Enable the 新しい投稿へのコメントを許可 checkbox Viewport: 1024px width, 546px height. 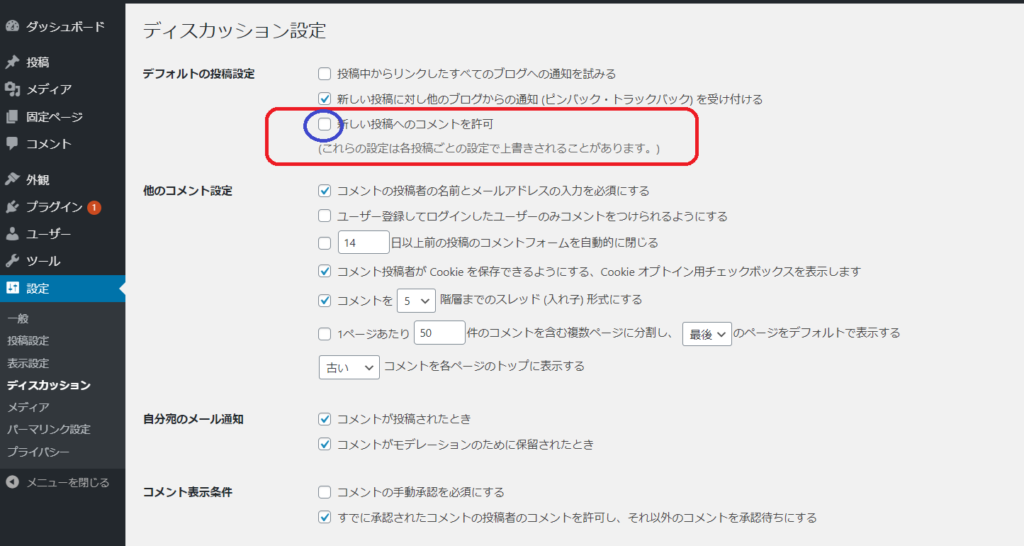(x=324, y=125)
